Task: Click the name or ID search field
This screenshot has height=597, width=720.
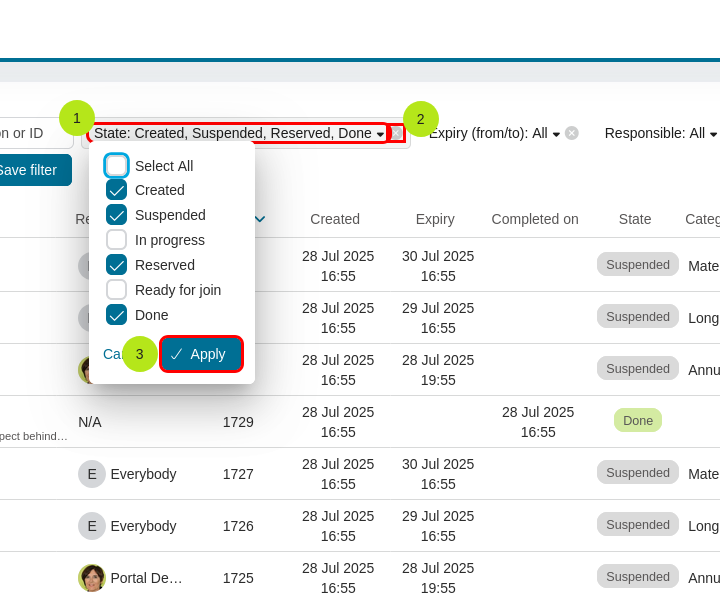Action: [30, 133]
